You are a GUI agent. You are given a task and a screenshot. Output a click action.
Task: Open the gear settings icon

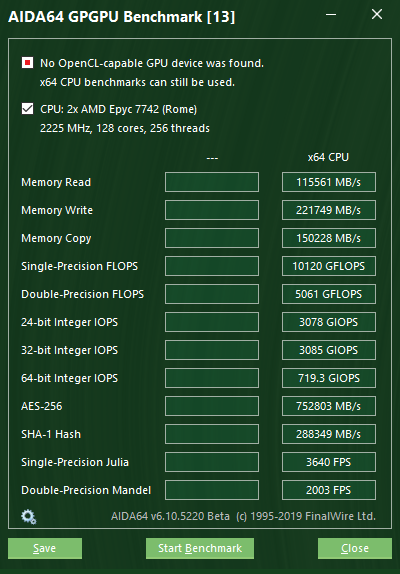coord(29,517)
